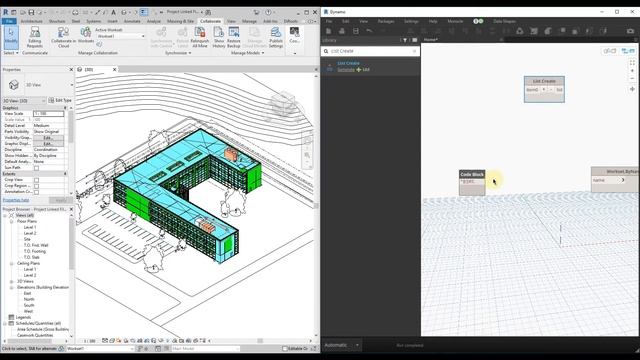Screen dimensions: 640x360
Task: Click the pan tool in Dynamo canvas
Action: (x=632, y=89)
